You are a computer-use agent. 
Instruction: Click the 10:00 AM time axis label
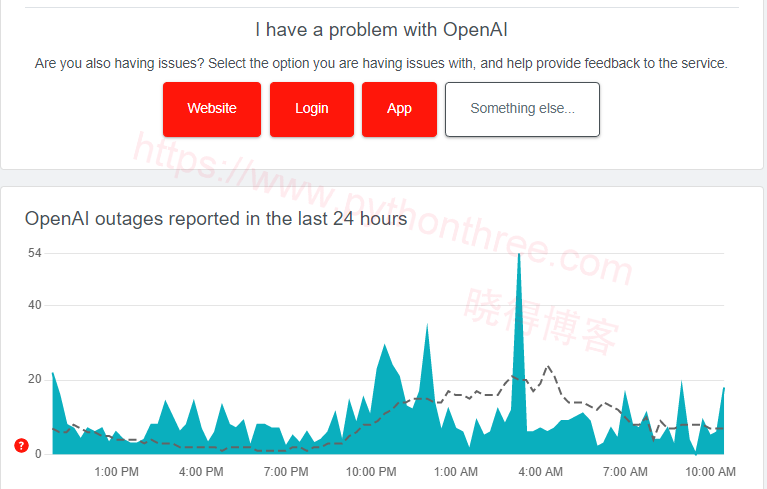710,472
